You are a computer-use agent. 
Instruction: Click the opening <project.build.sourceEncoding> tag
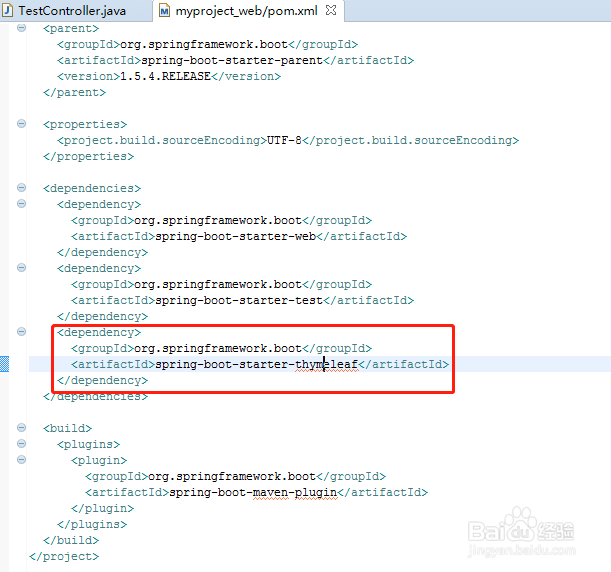click(162, 140)
